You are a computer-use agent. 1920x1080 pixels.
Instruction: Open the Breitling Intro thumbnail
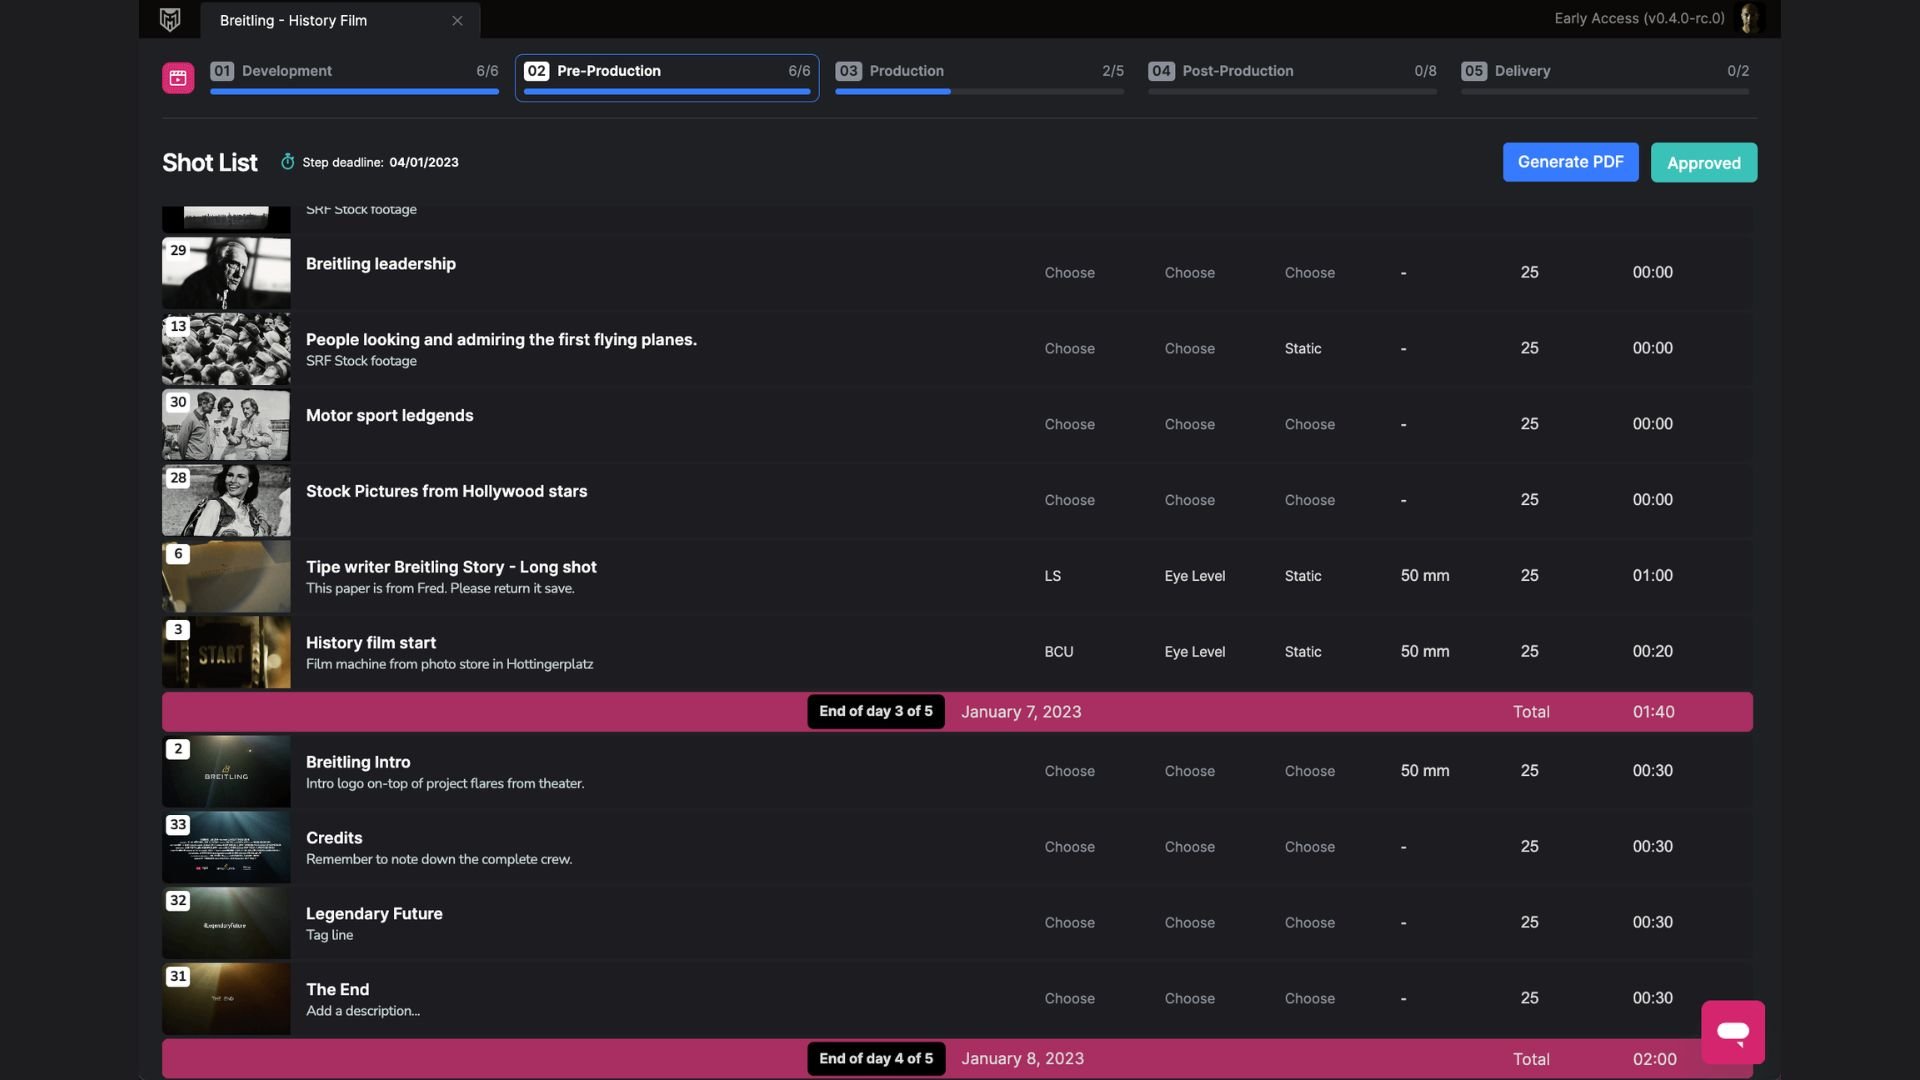[x=227, y=772]
